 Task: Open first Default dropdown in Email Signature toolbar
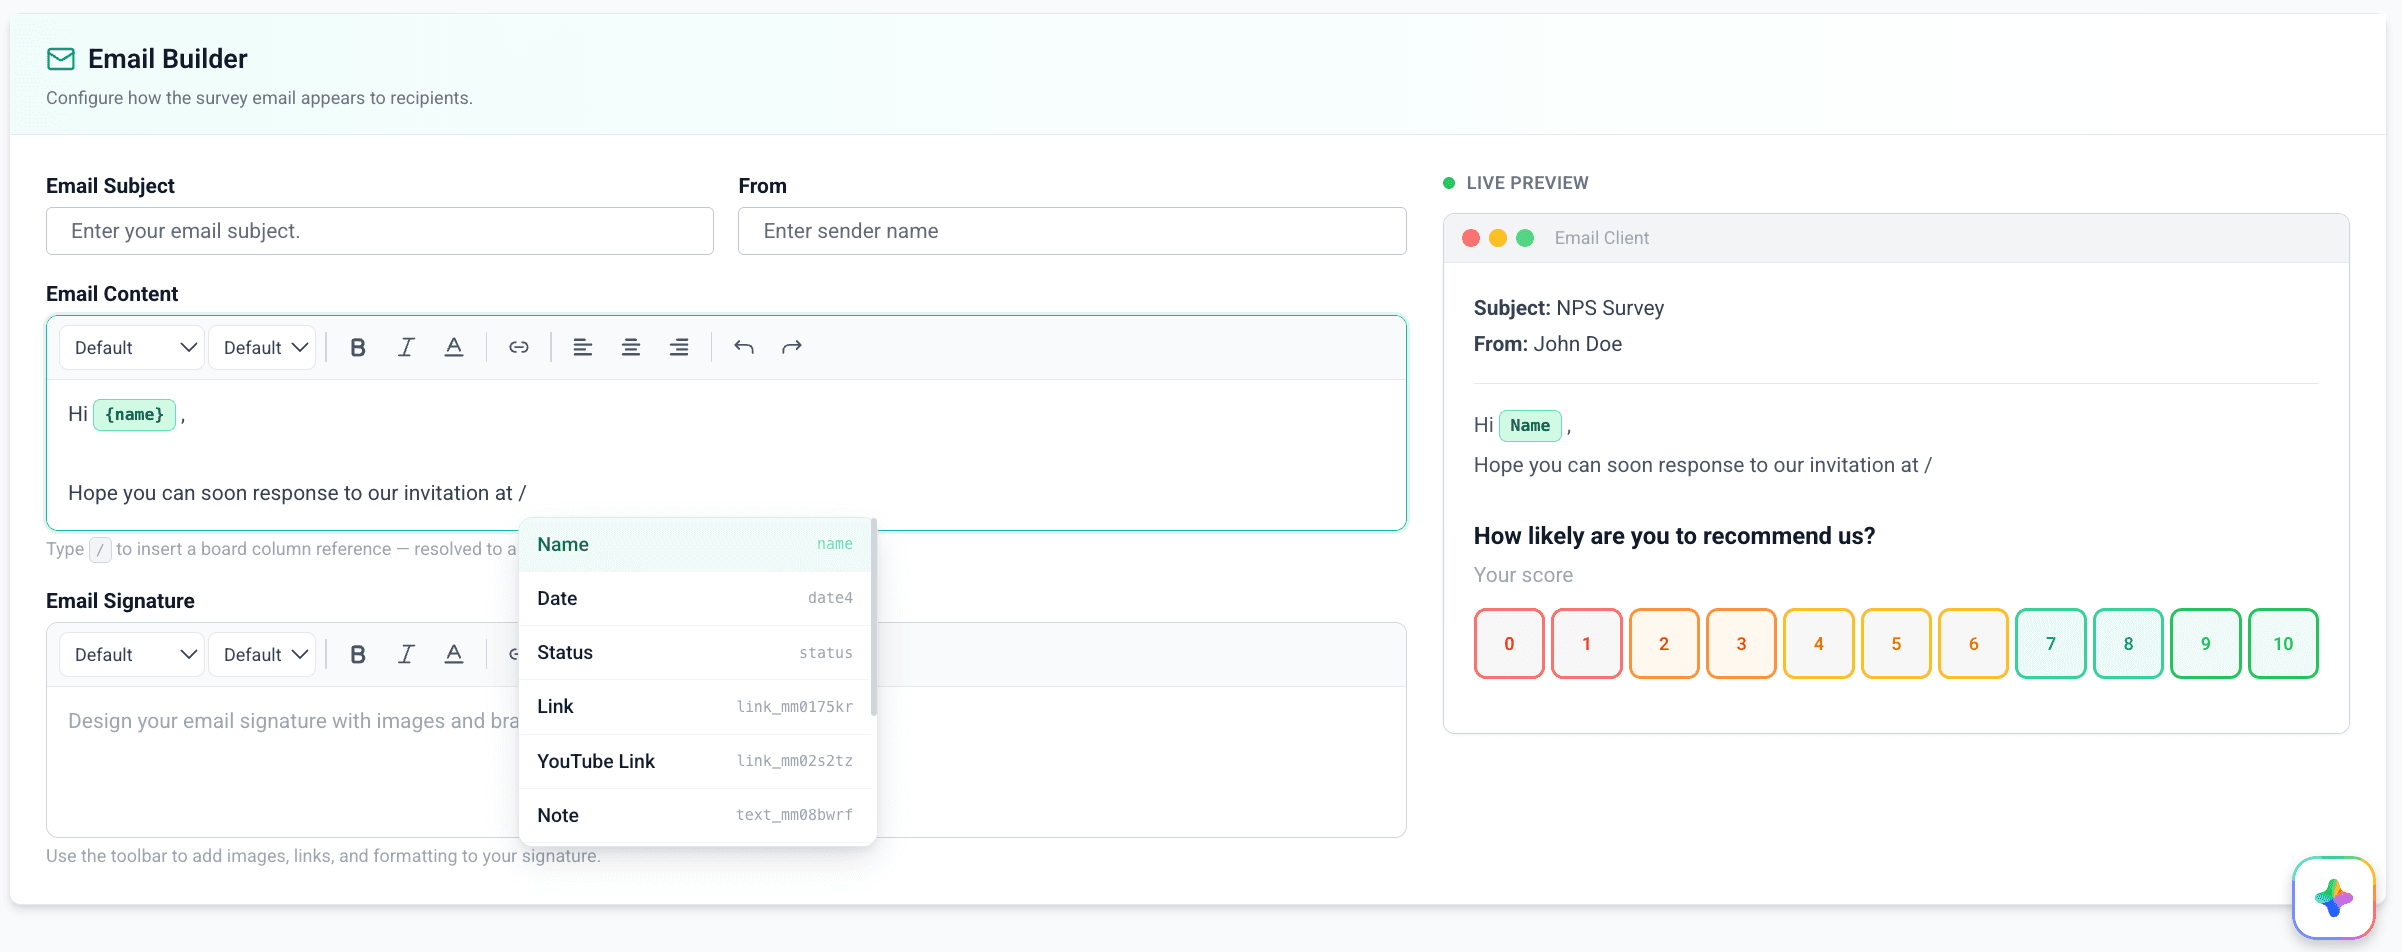(132, 654)
